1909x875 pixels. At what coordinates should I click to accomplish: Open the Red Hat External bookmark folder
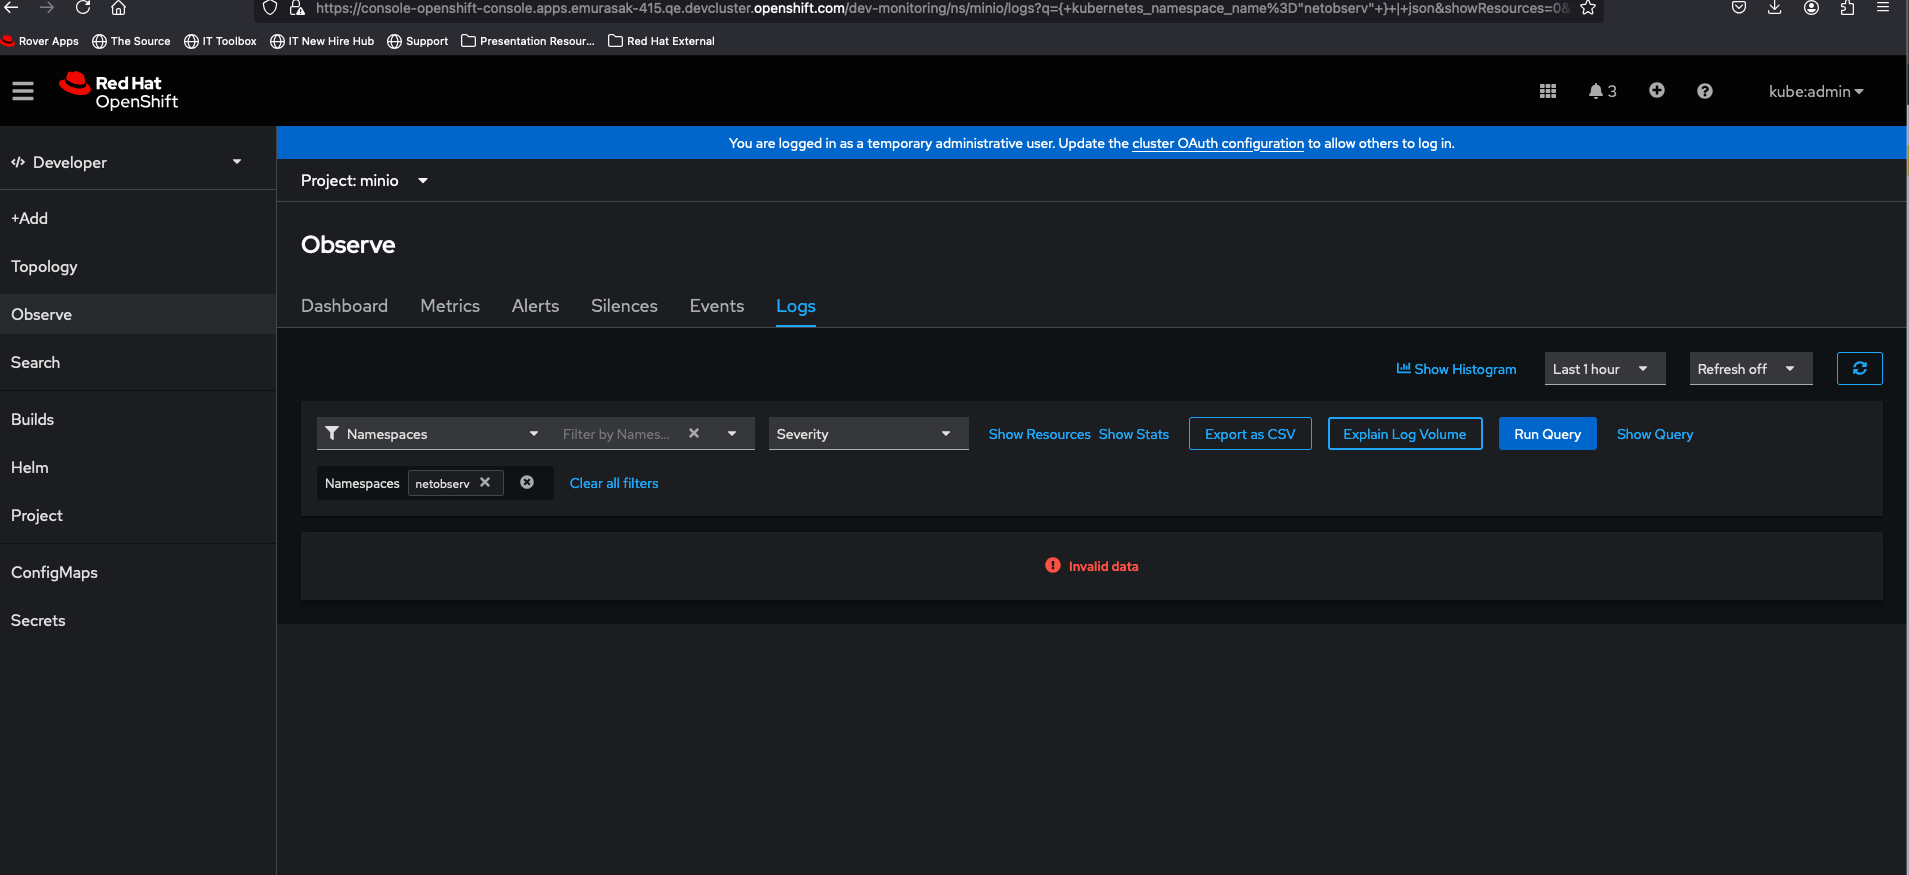pyautogui.click(x=661, y=41)
